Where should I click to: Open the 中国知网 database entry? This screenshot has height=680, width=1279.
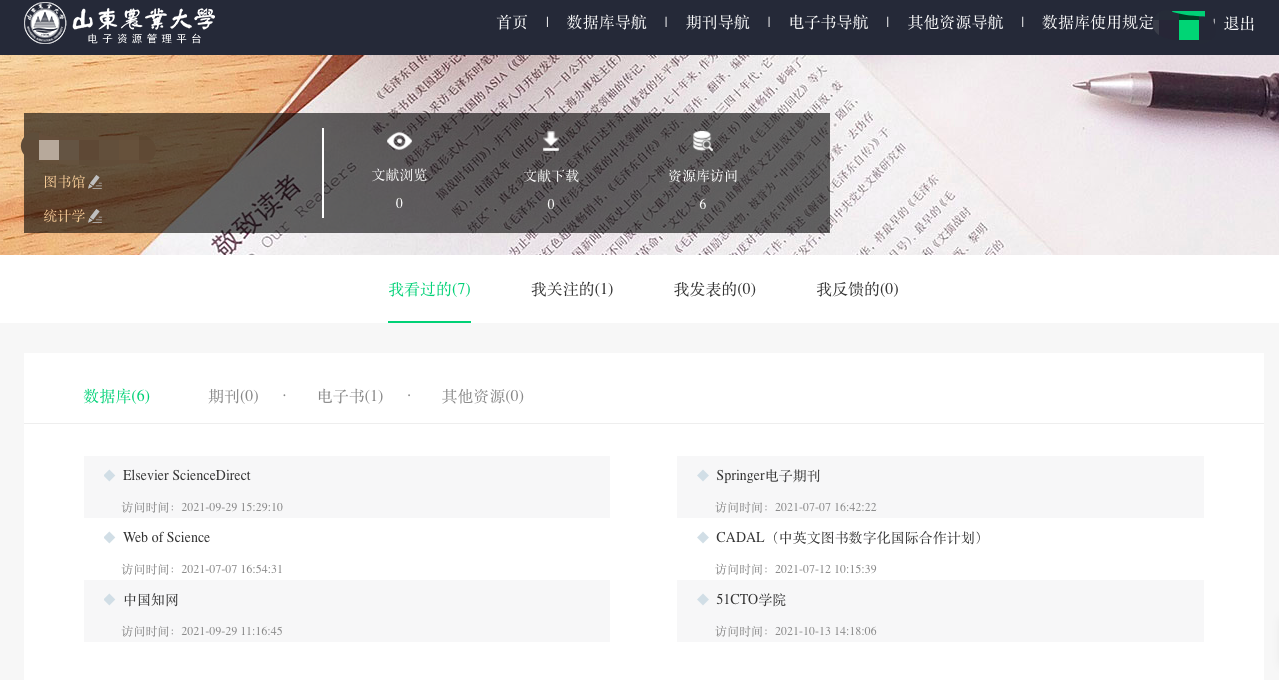click(x=151, y=600)
